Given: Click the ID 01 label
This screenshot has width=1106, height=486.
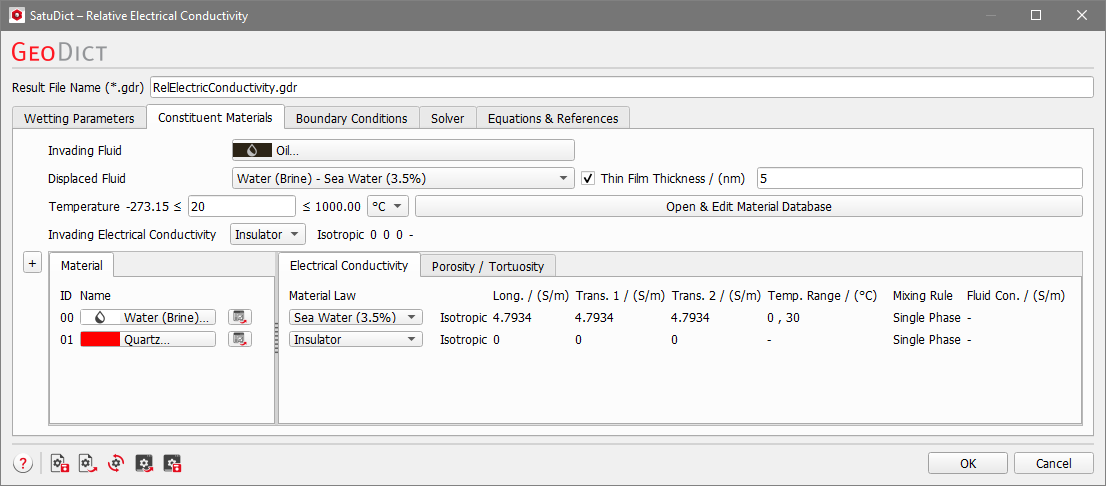Looking at the screenshot, I should tap(66, 339).
